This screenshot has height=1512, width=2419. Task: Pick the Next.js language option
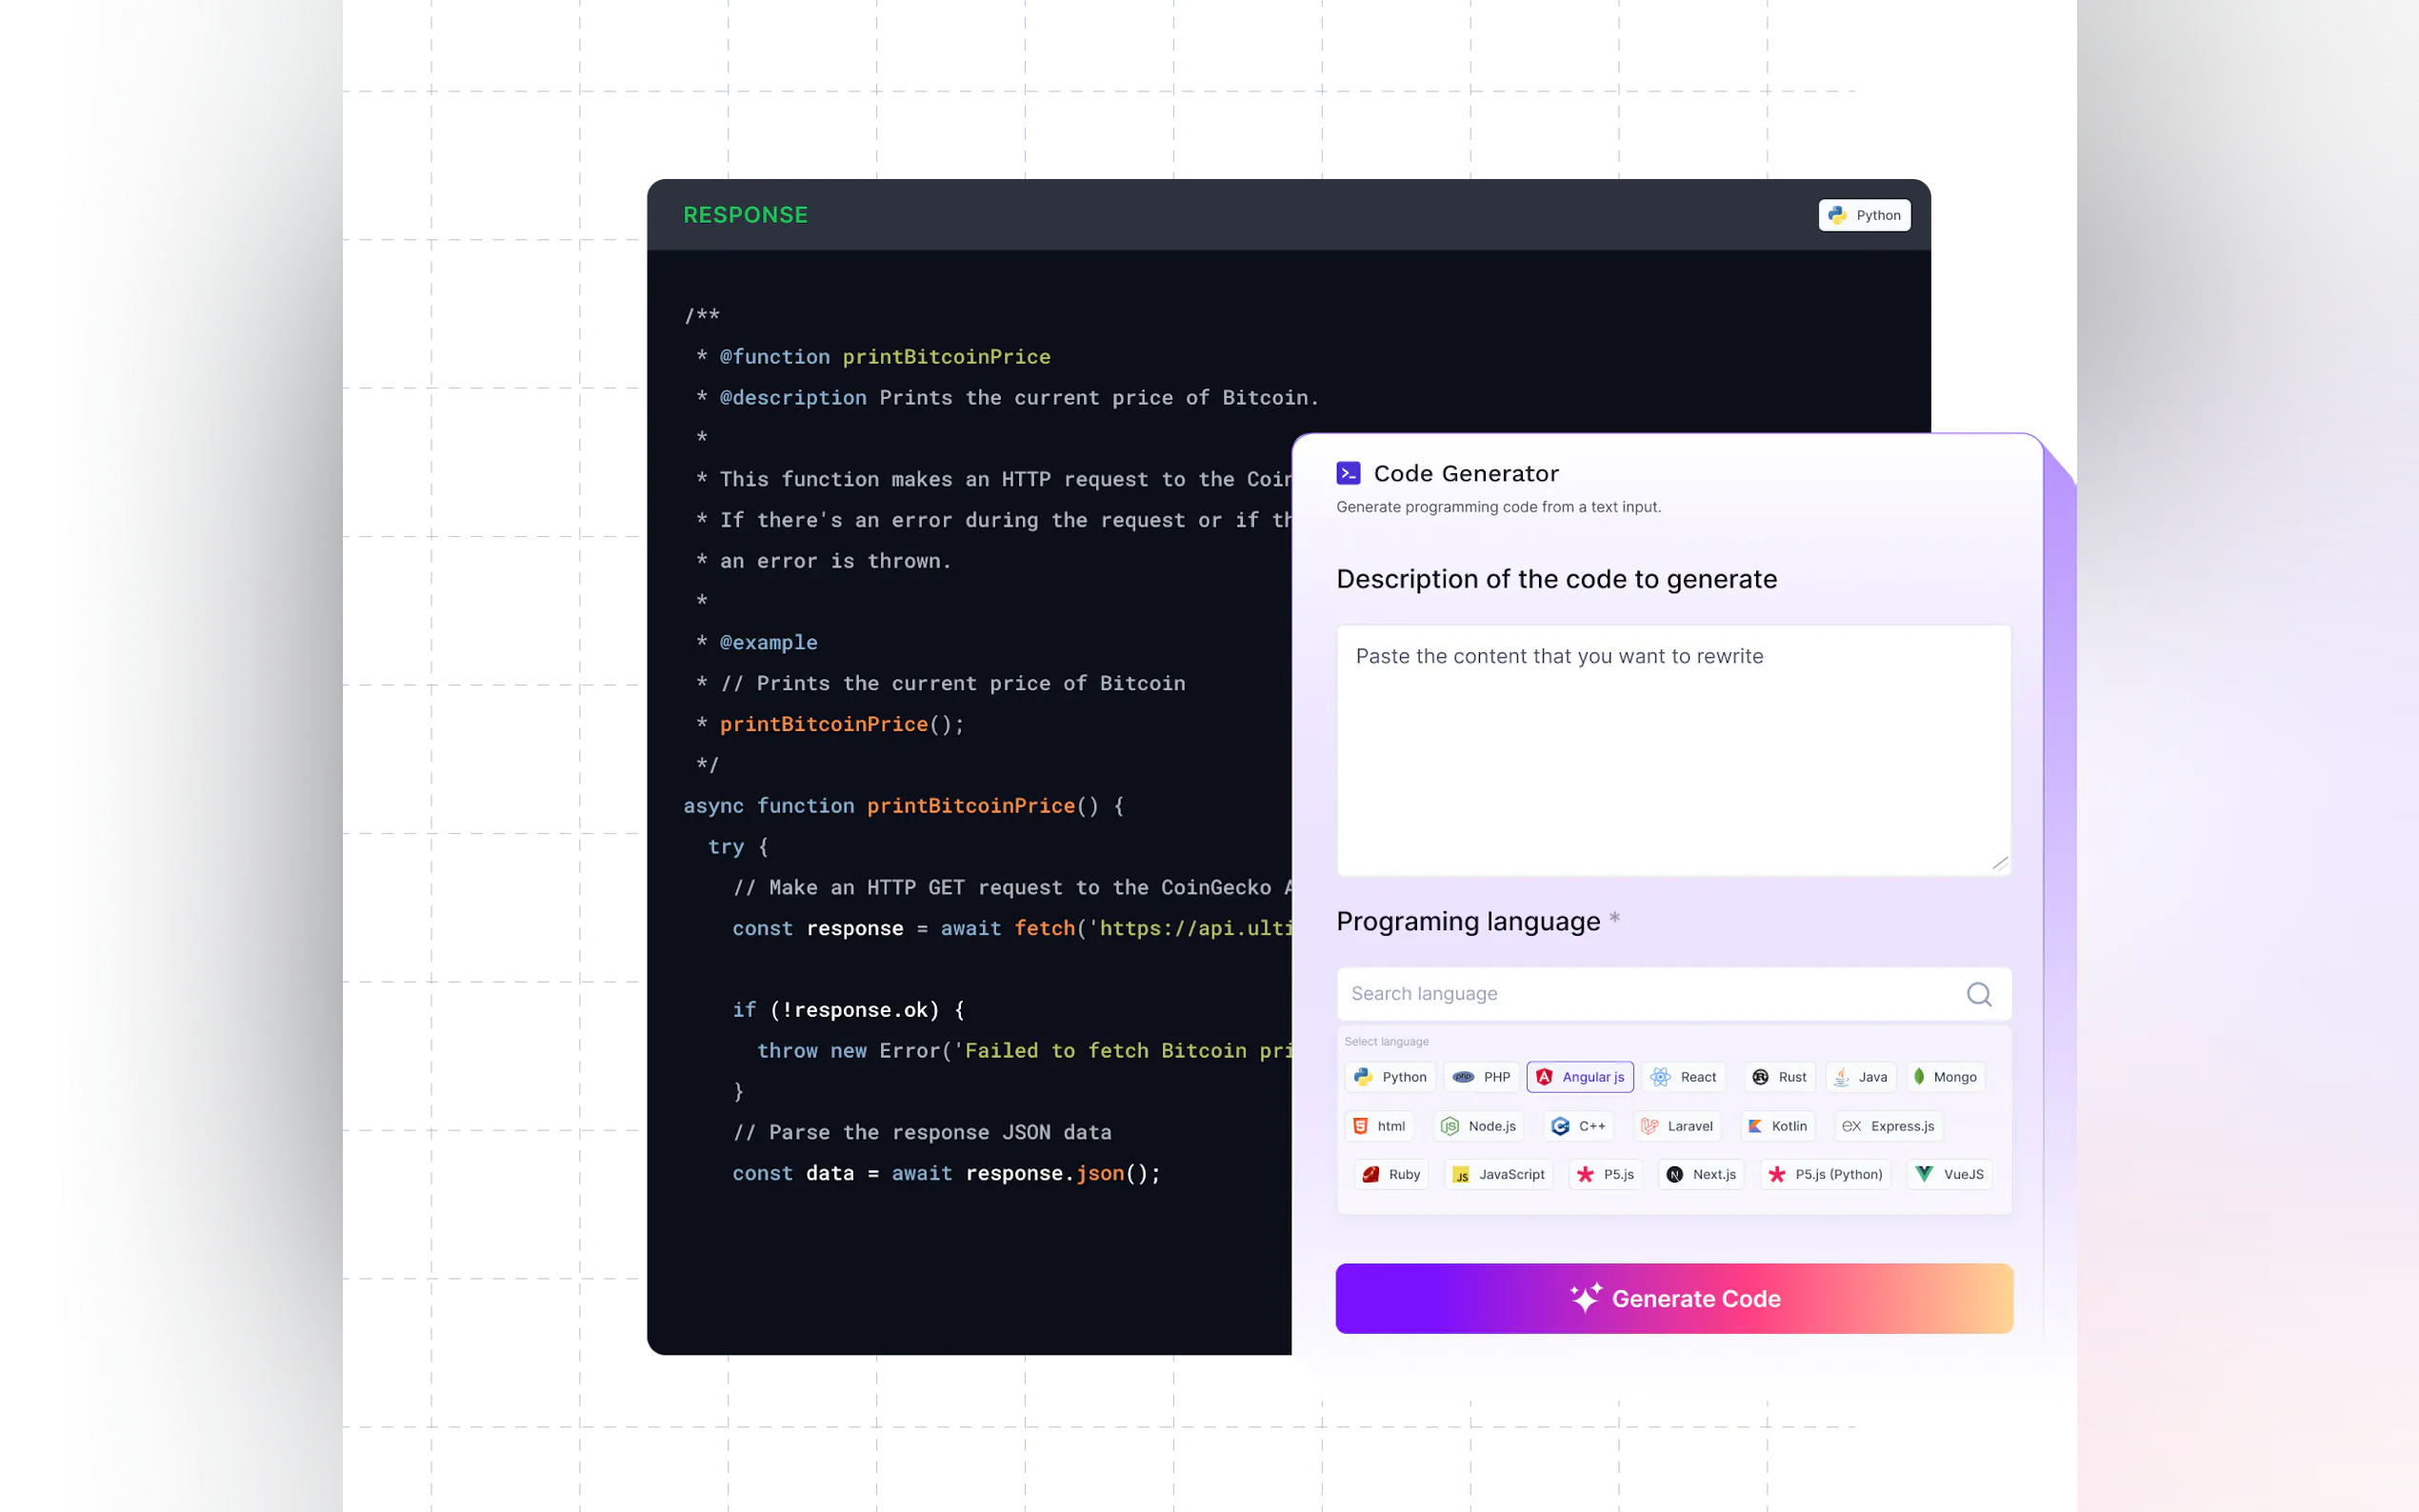[x=1701, y=1174]
